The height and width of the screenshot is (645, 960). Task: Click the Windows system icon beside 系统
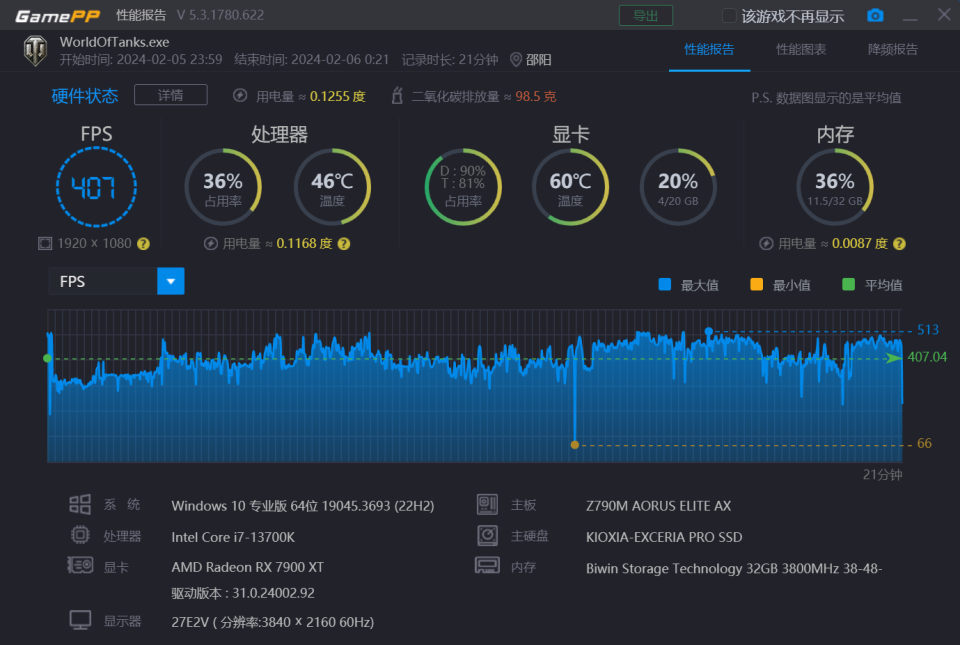coord(80,504)
